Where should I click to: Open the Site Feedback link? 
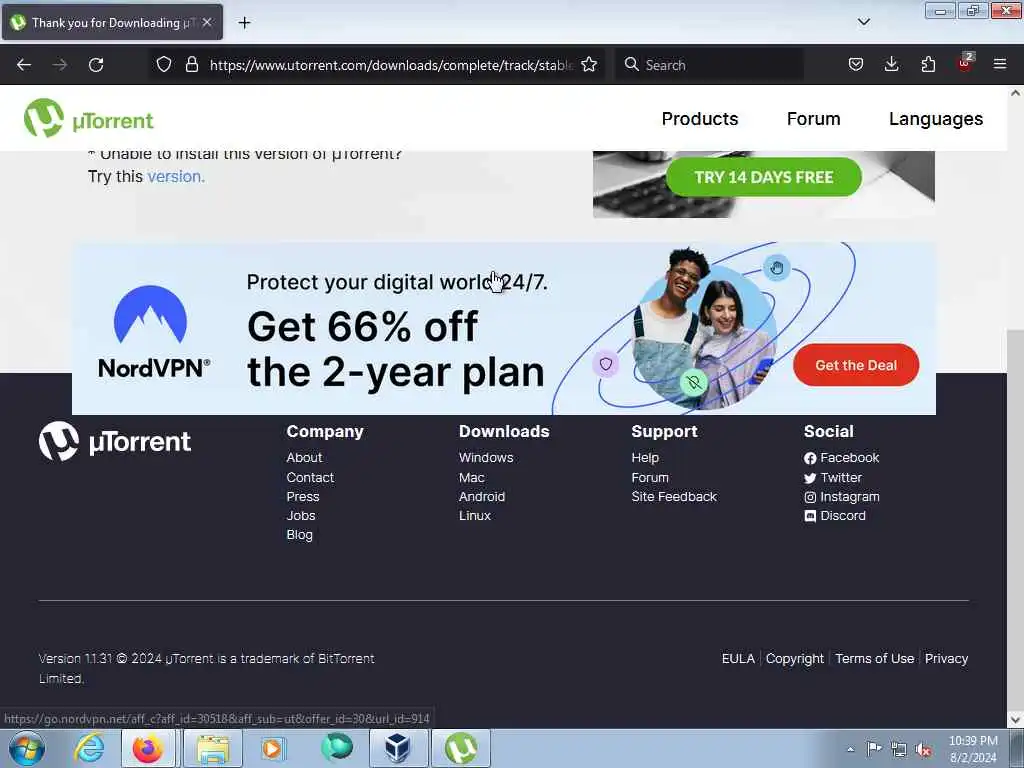tap(674, 496)
